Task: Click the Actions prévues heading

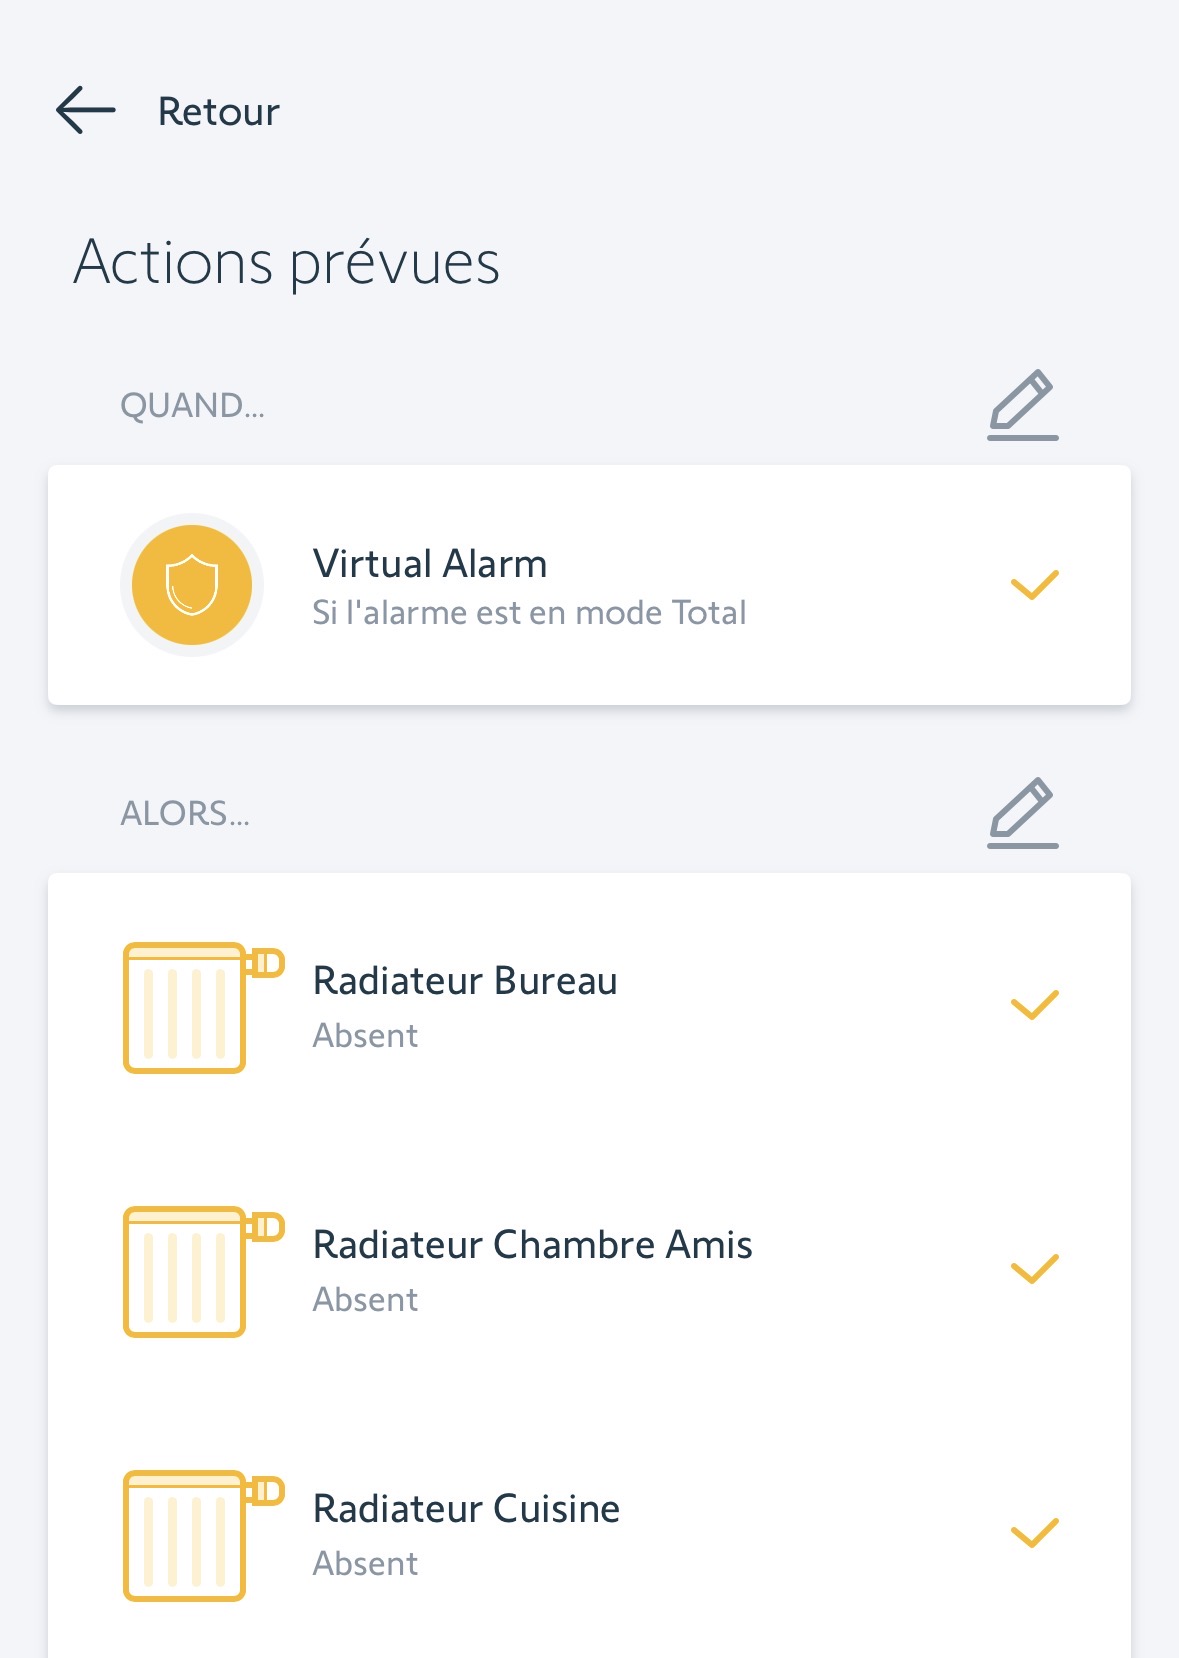Action: (x=287, y=263)
